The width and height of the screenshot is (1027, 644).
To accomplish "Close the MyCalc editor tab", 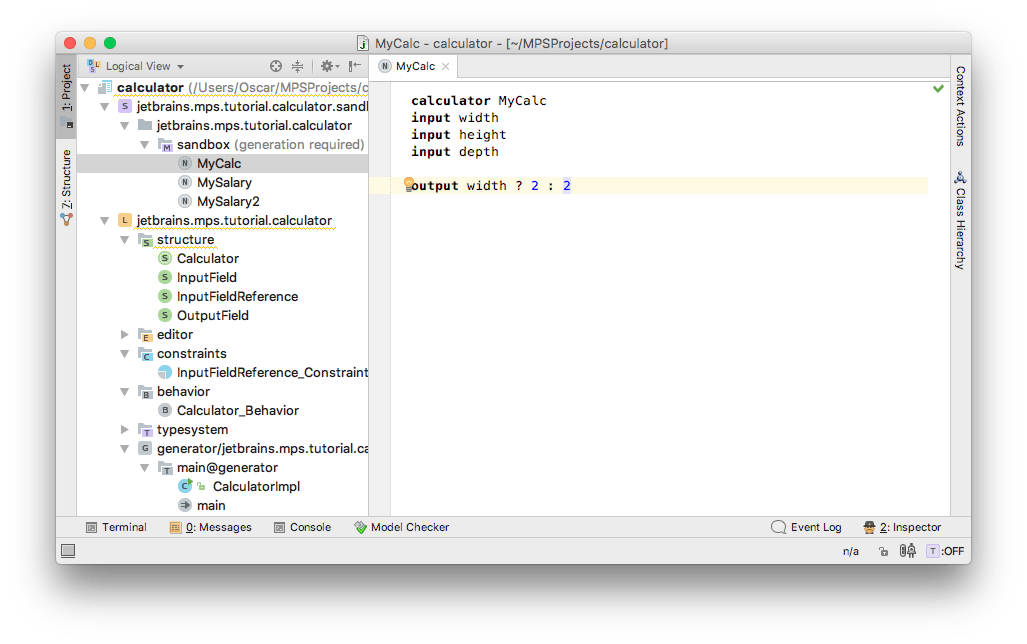I will click(446, 67).
